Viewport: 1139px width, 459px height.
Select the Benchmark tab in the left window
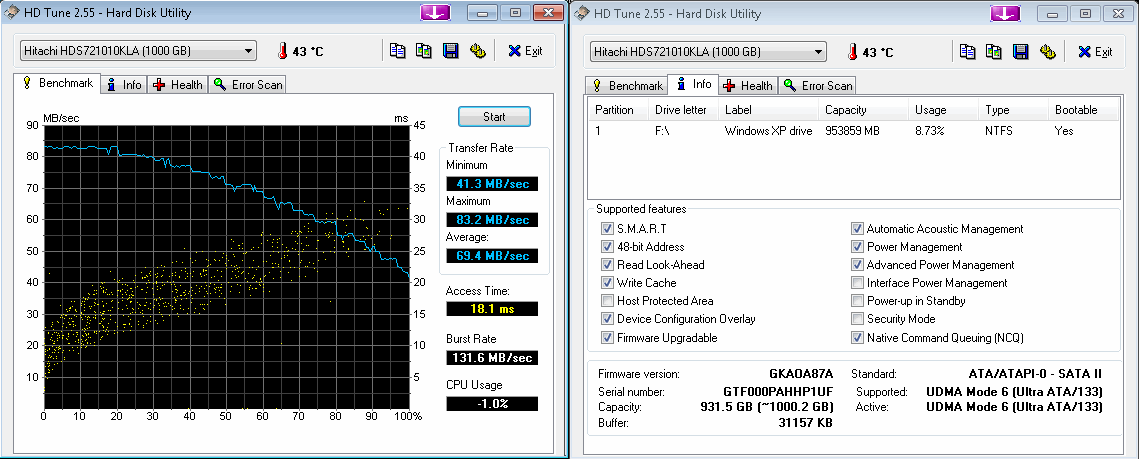click(57, 83)
